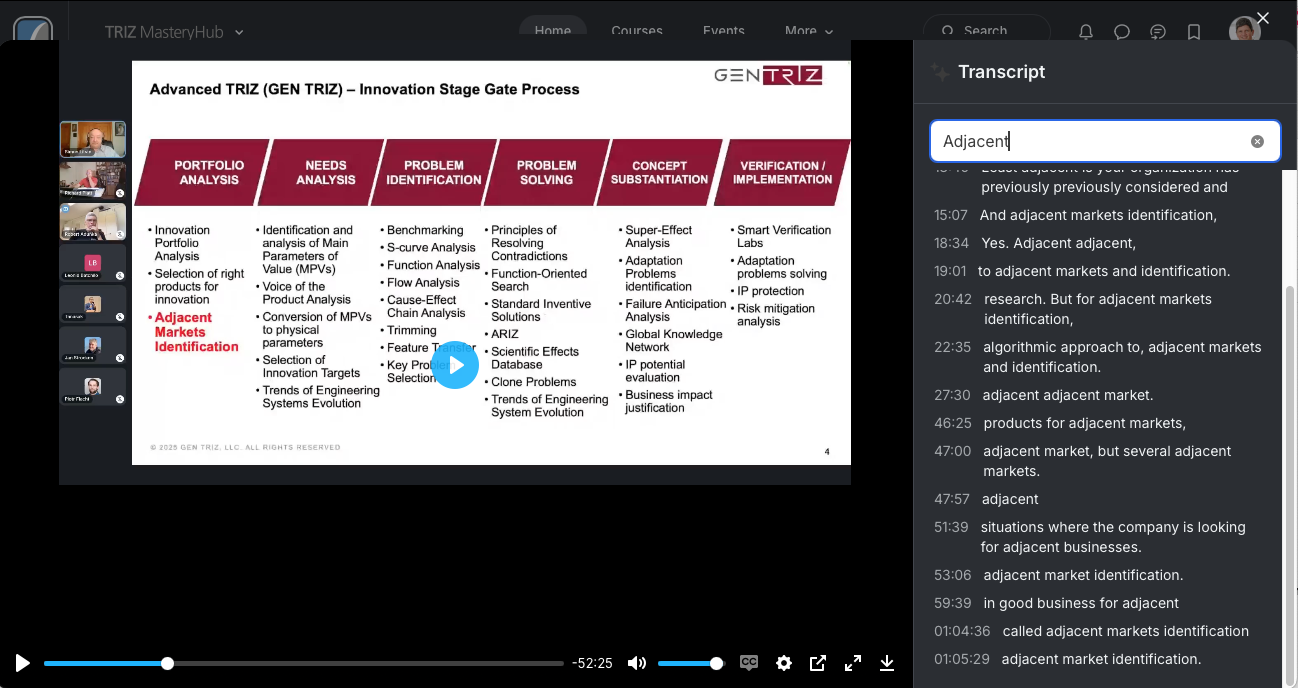The width and height of the screenshot is (1298, 688).
Task: Open the chat bubble icon
Action: [1122, 32]
